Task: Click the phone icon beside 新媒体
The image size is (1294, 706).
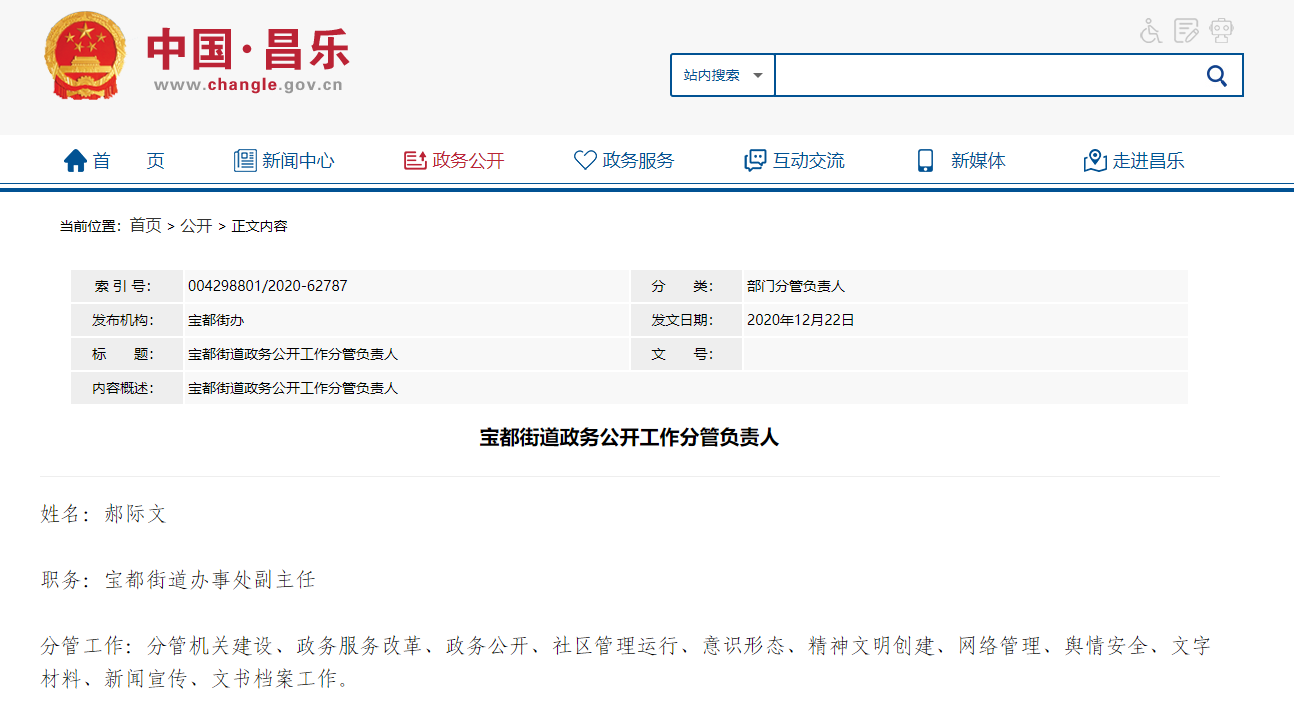Action: tap(925, 161)
